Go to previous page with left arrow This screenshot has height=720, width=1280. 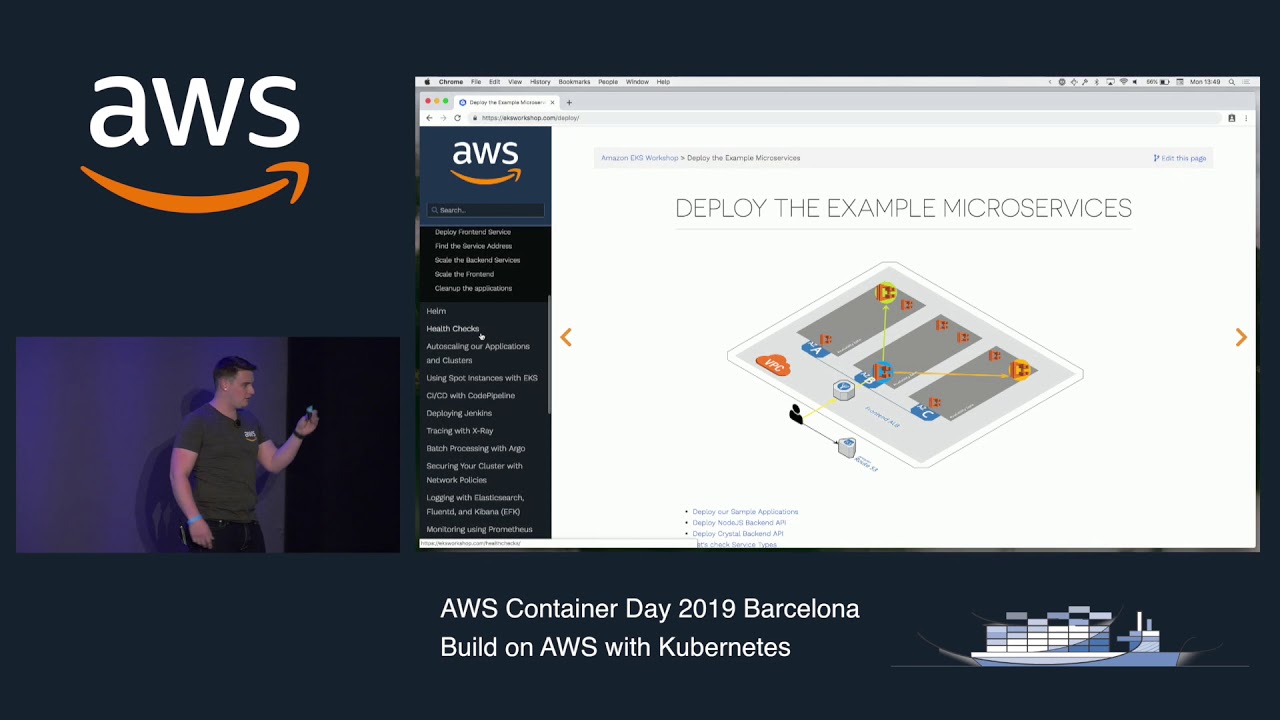coord(566,338)
